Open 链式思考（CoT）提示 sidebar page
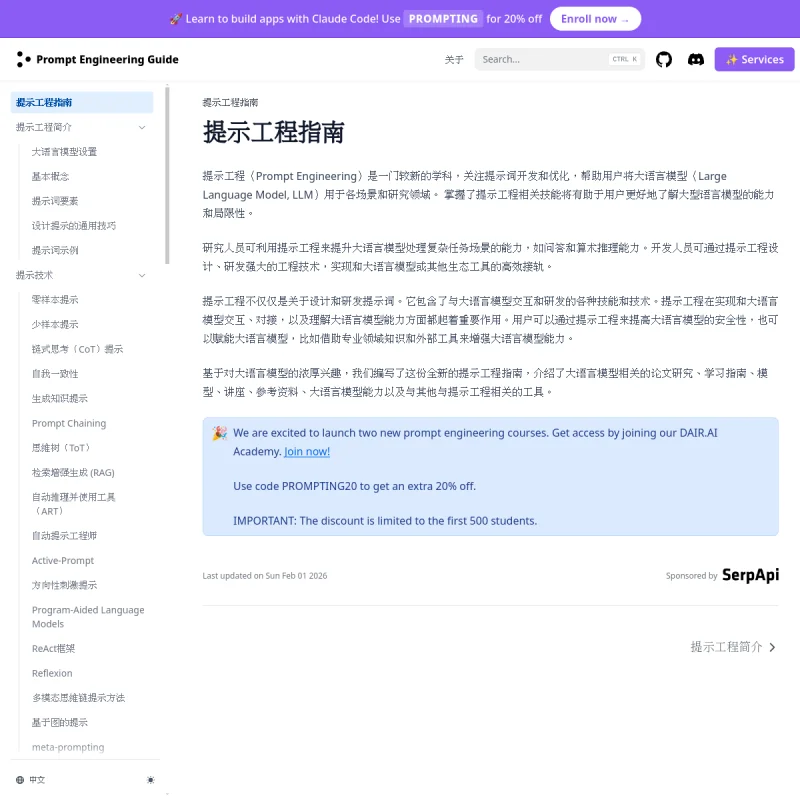The width and height of the screenshot is (800, 800). pyautogui.click(x=78, y=349)
